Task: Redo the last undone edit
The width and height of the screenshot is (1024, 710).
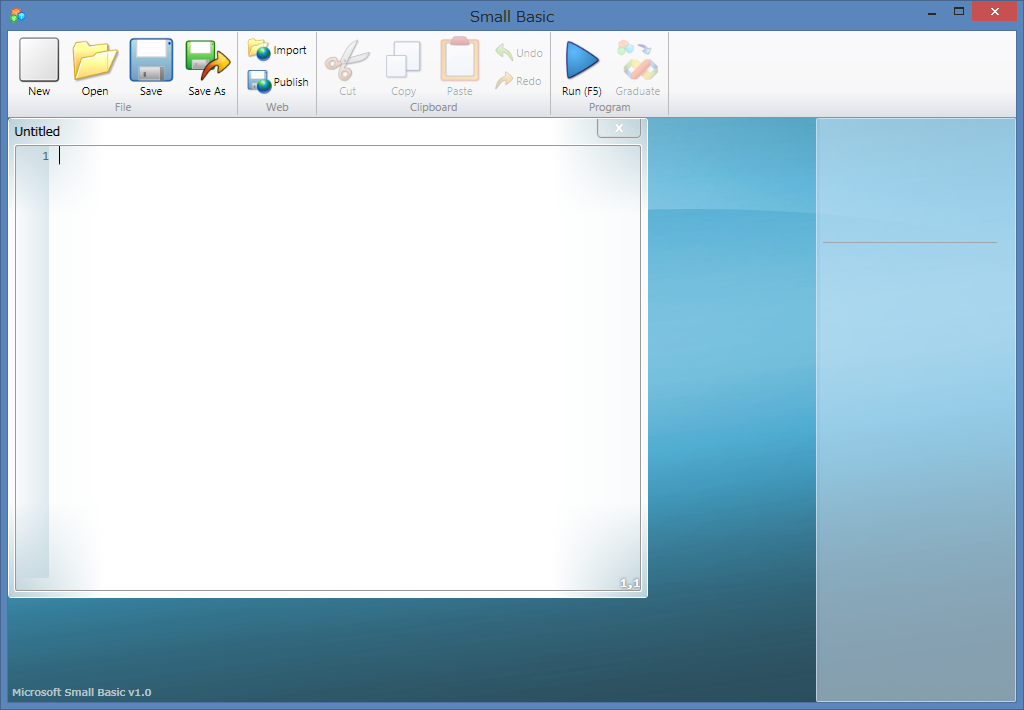Action: click(519, 81)
